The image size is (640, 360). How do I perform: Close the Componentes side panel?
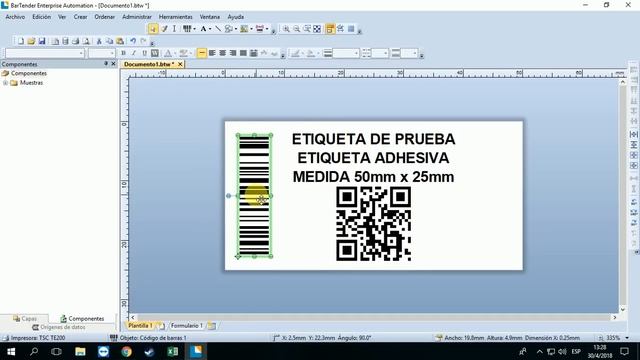pyautogui.click(x=113, y=64)
